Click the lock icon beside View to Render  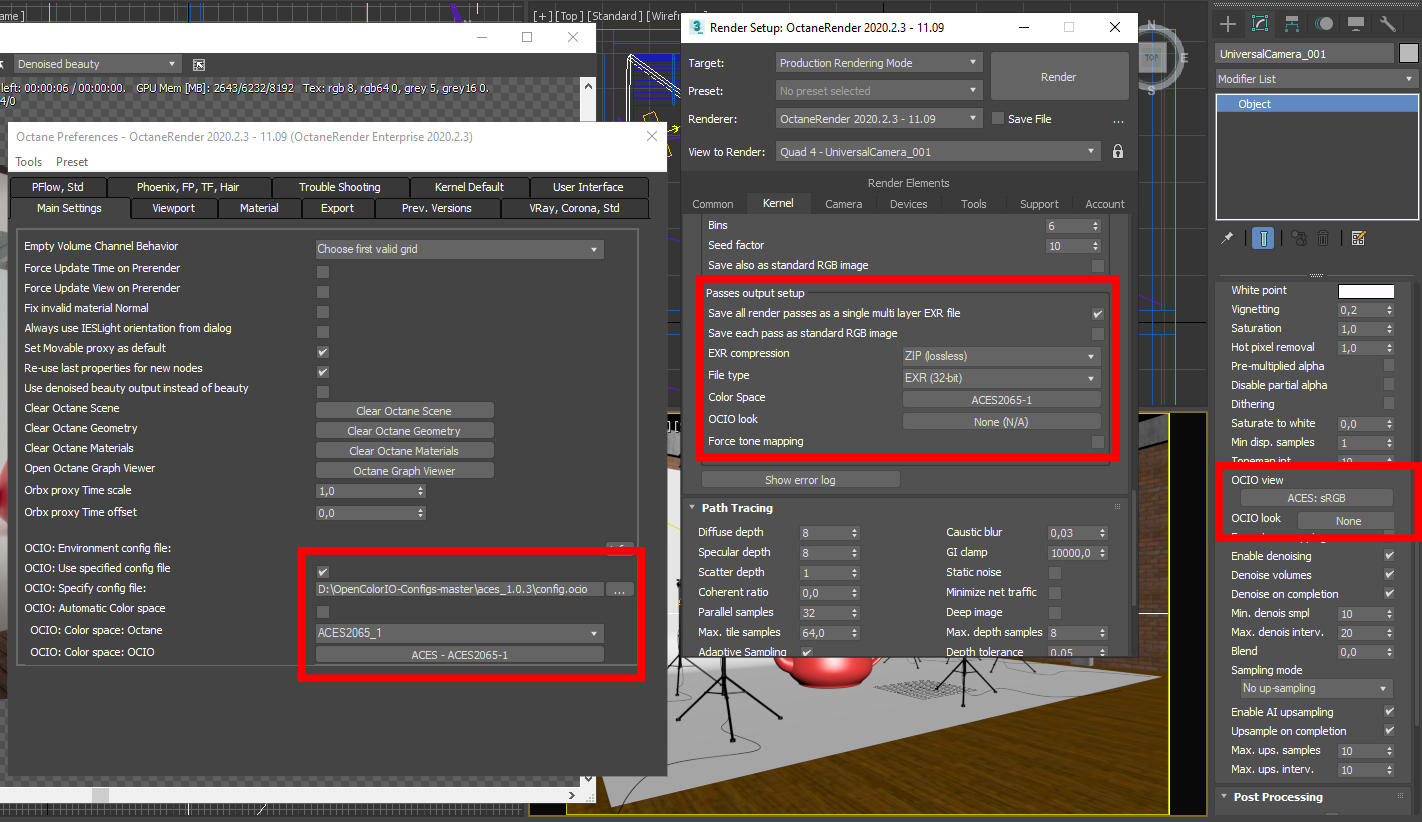pyautogui.click(x=1118, y=152)
